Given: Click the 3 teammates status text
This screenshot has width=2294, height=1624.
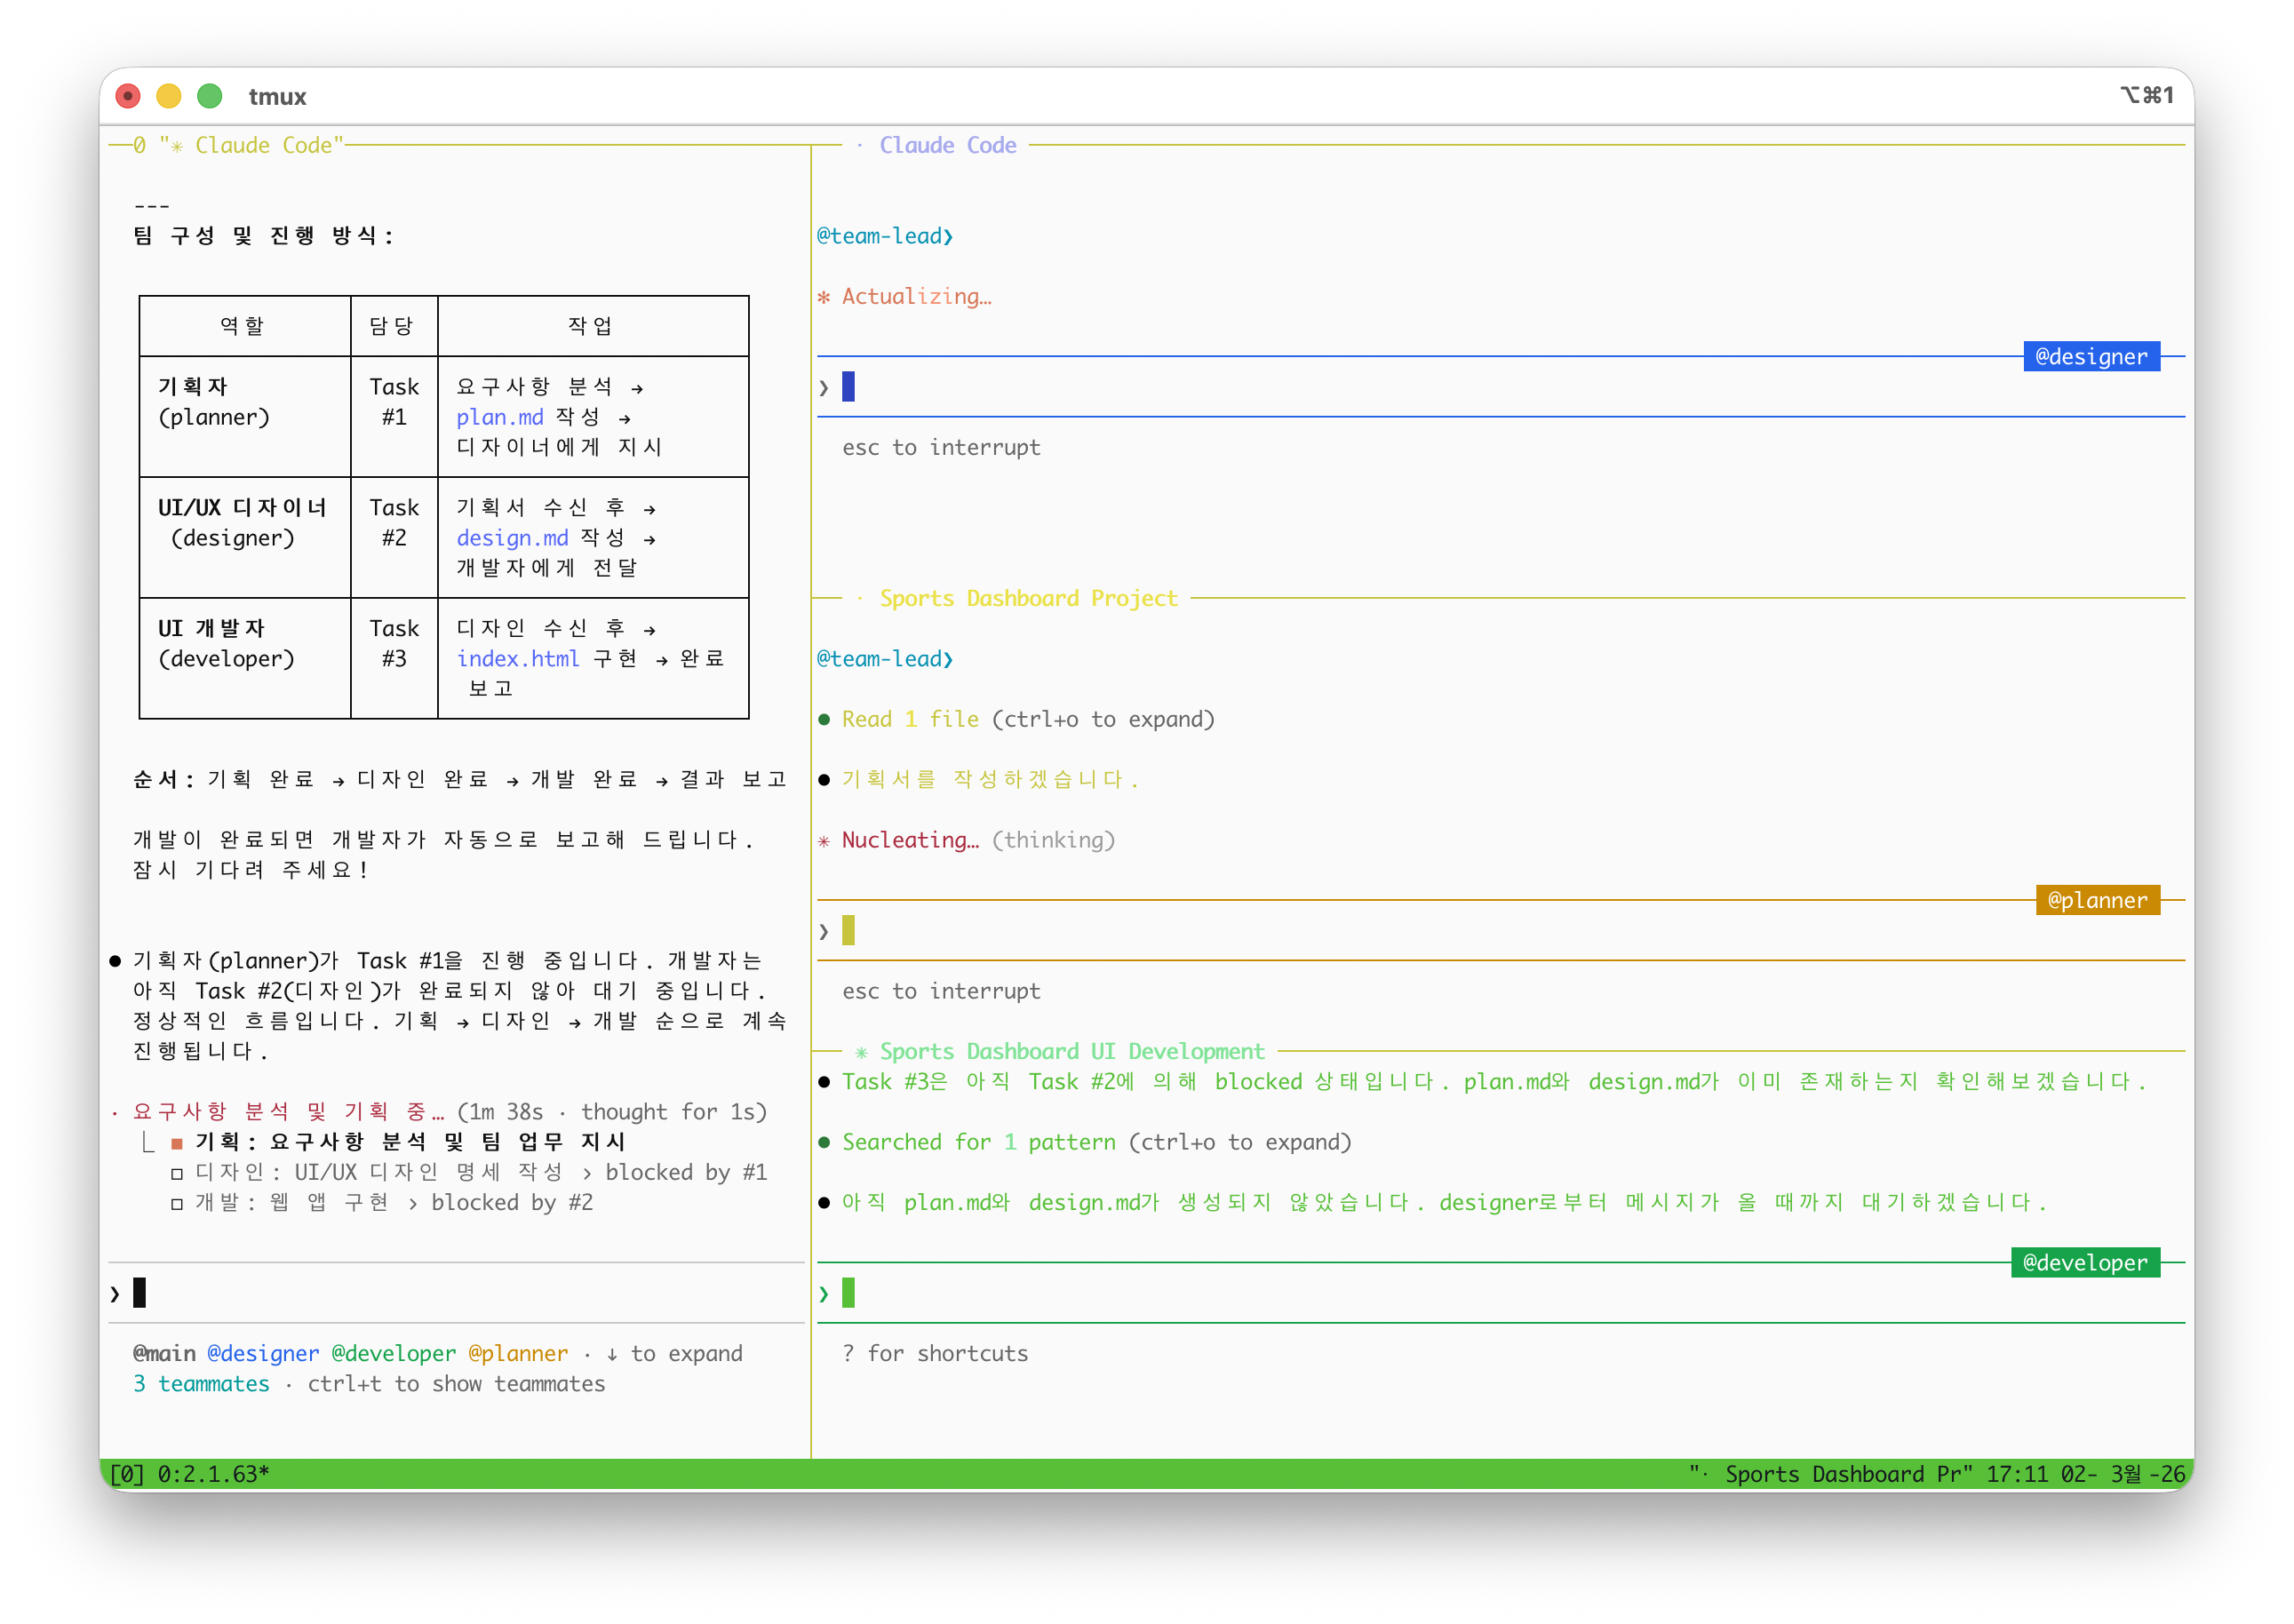Looking at the screenshot, I should pos(201,1384).
